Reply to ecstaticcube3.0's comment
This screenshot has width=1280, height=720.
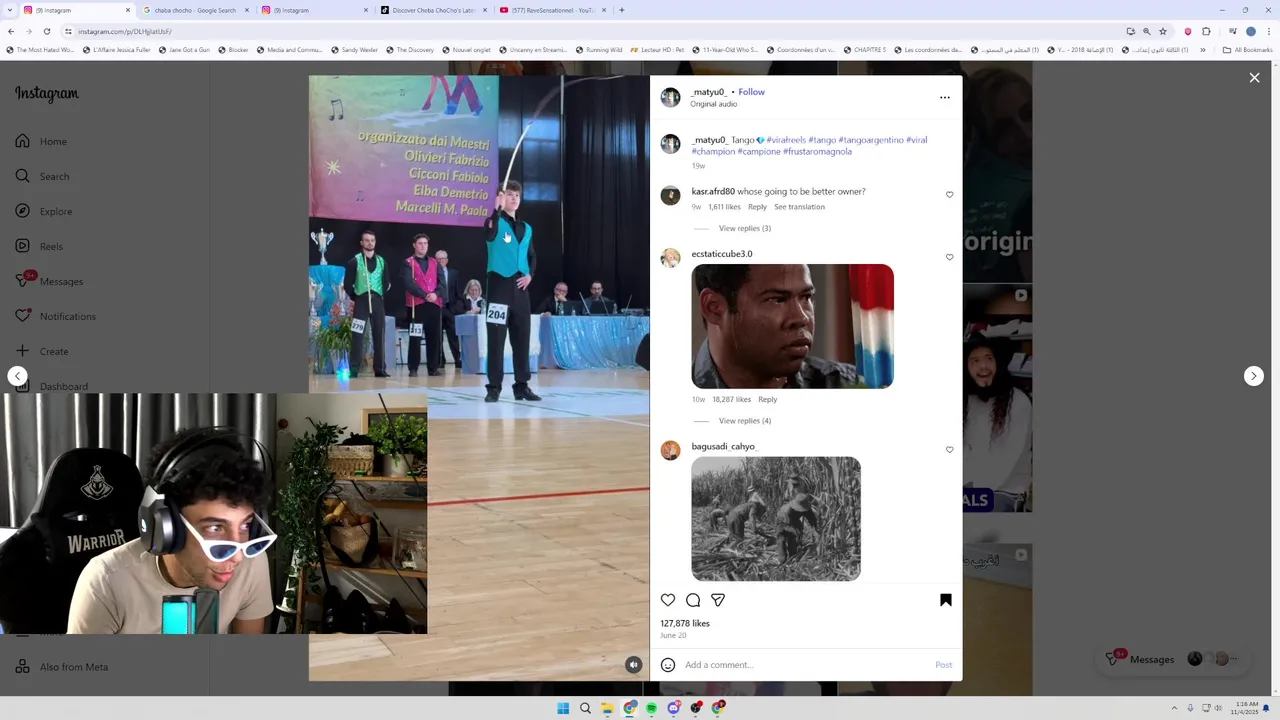pos(767,399)
